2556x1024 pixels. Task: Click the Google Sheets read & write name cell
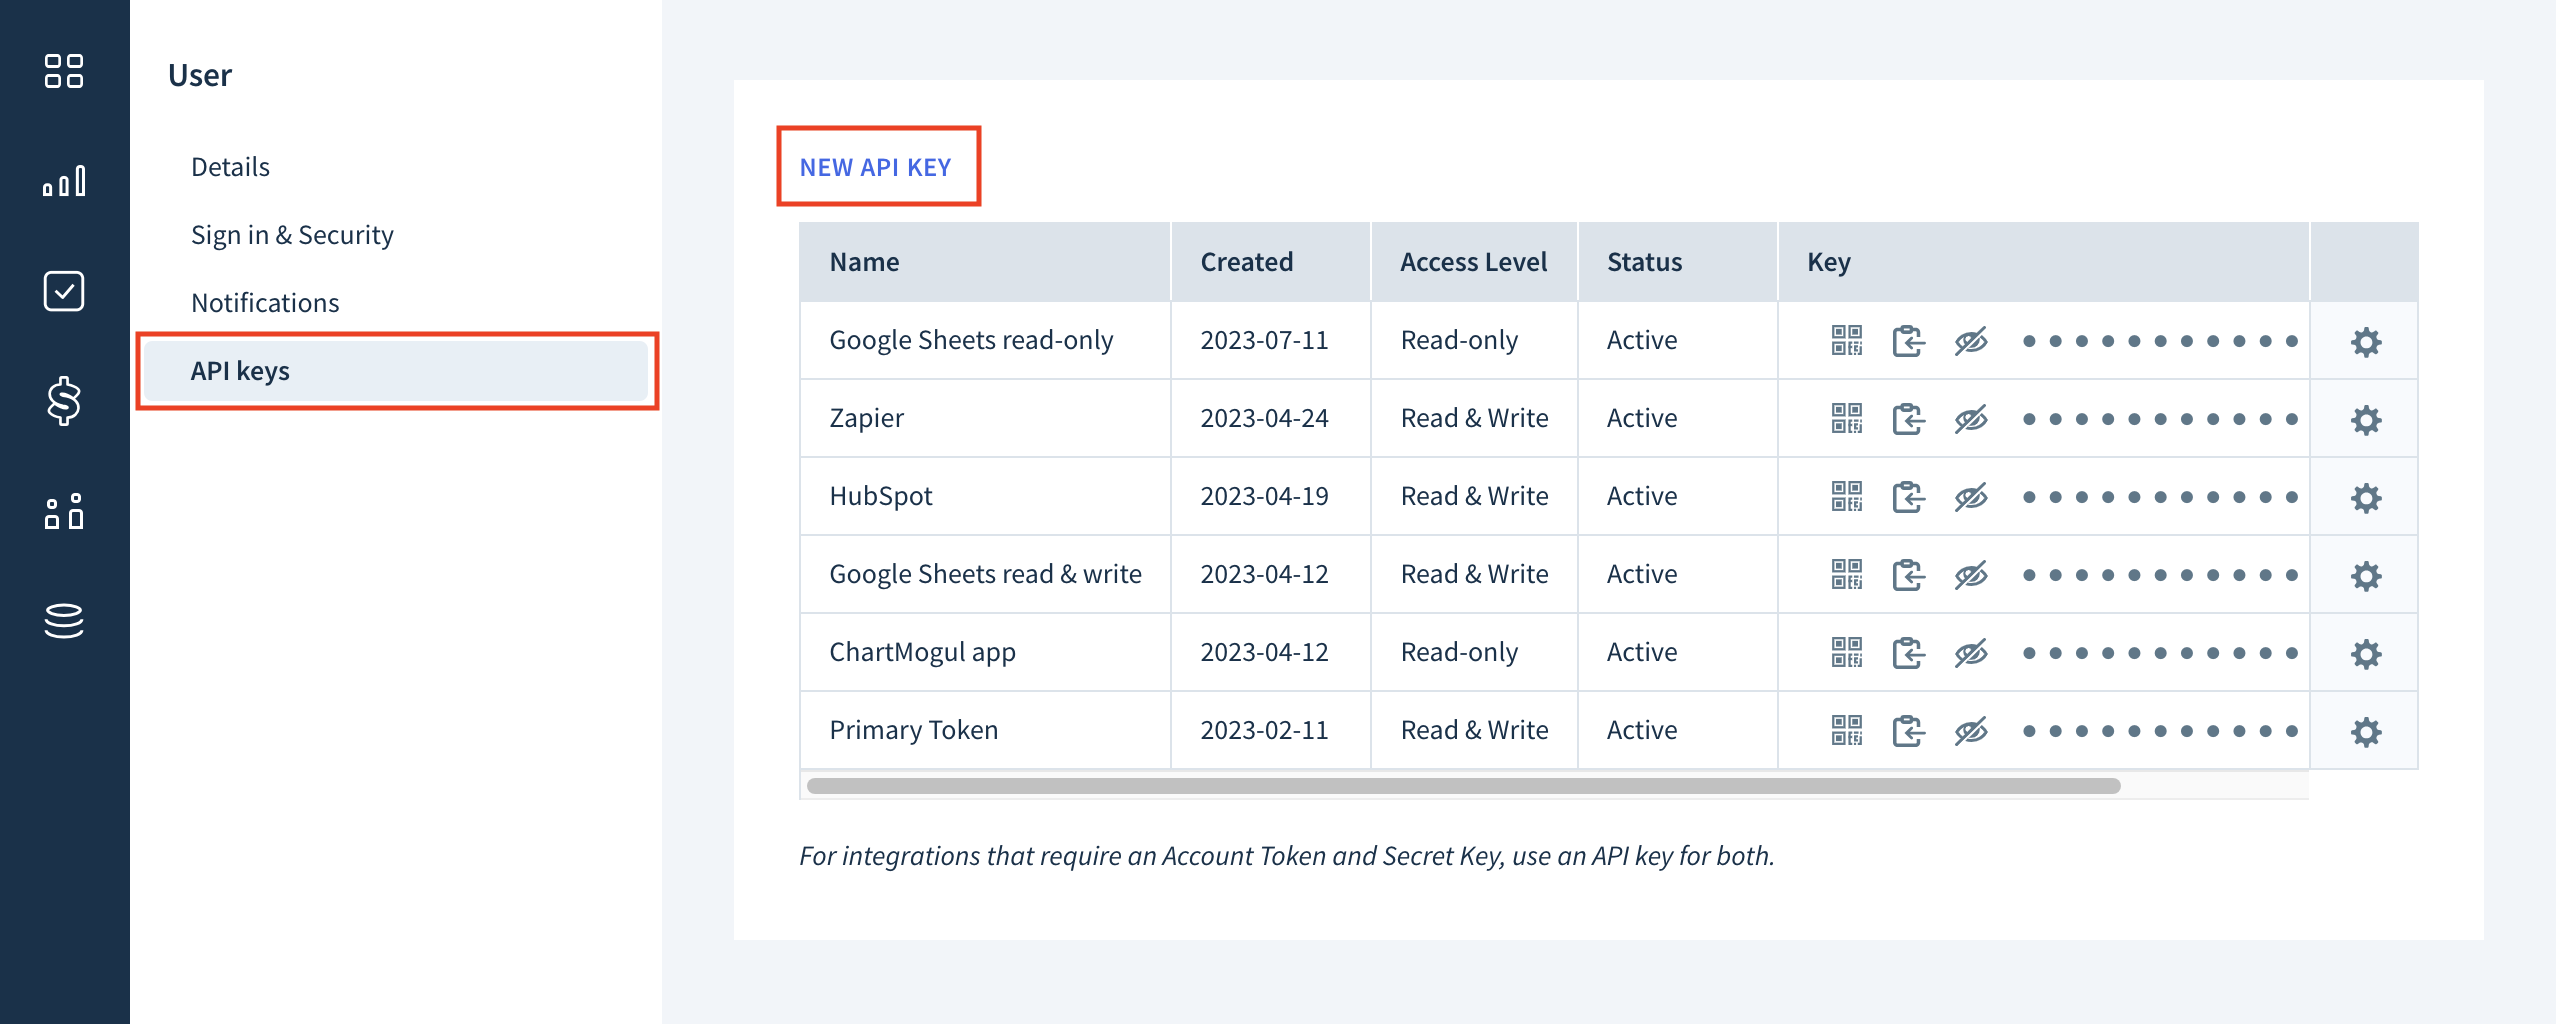tap(985, 574)
